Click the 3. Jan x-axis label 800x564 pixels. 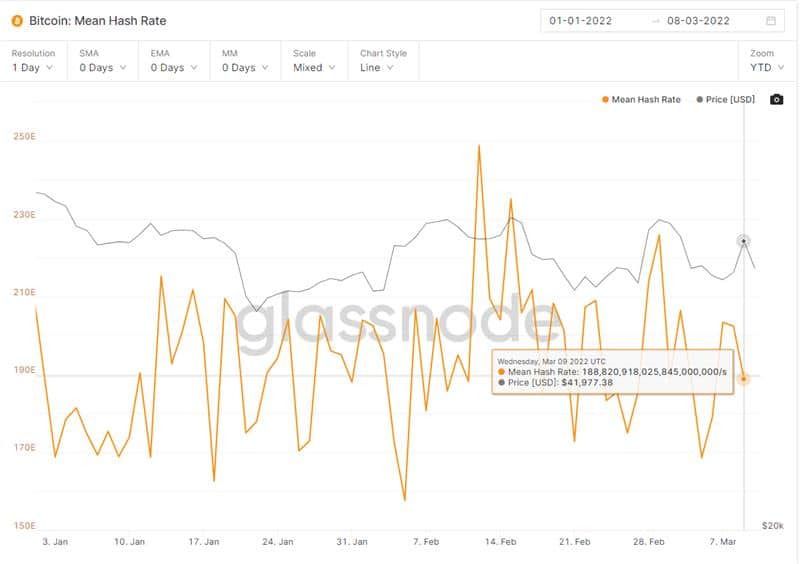(x=55, y=542)
